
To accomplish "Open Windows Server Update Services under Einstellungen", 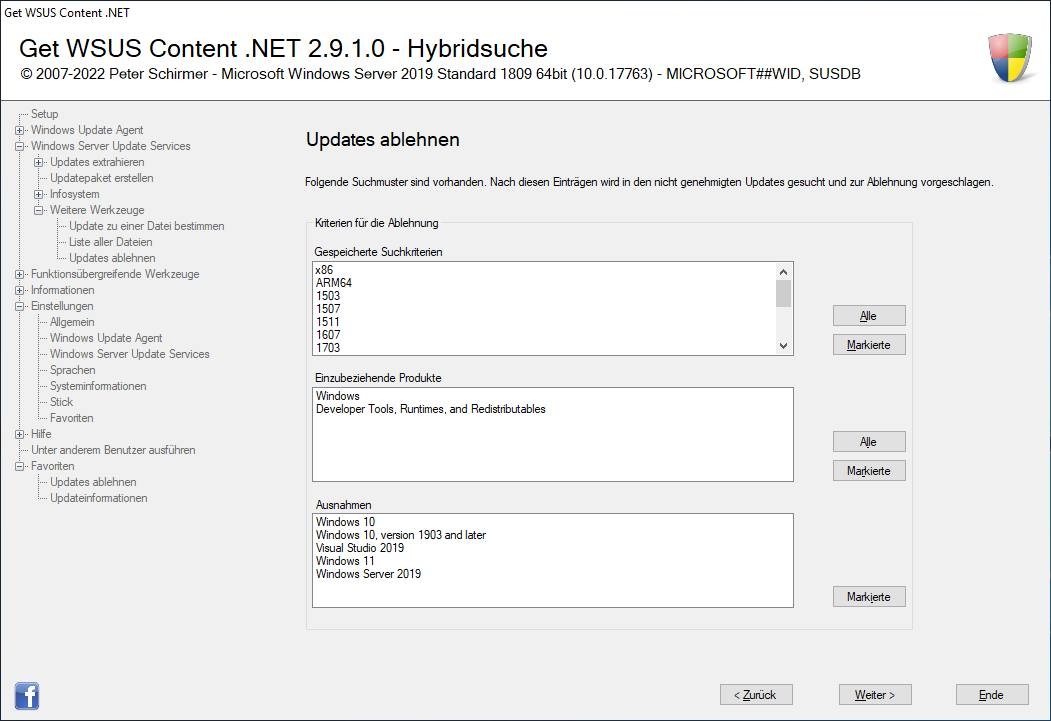I will click(129, 354).
